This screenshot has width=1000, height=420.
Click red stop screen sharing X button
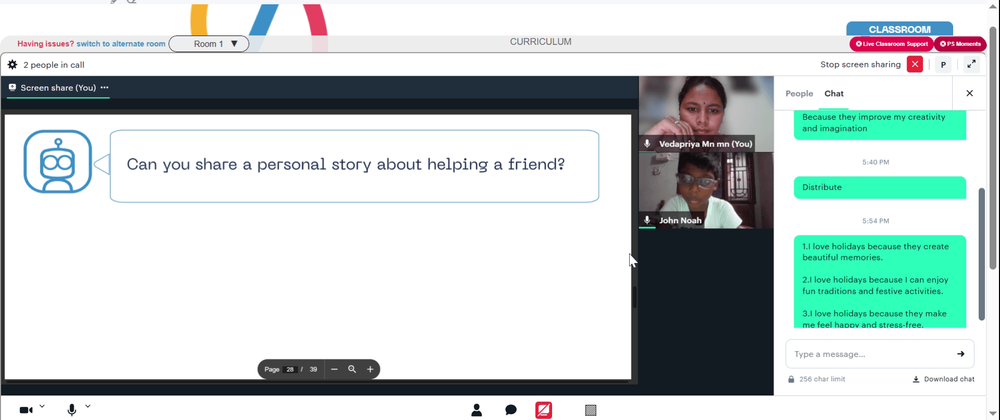coord(915,64)
